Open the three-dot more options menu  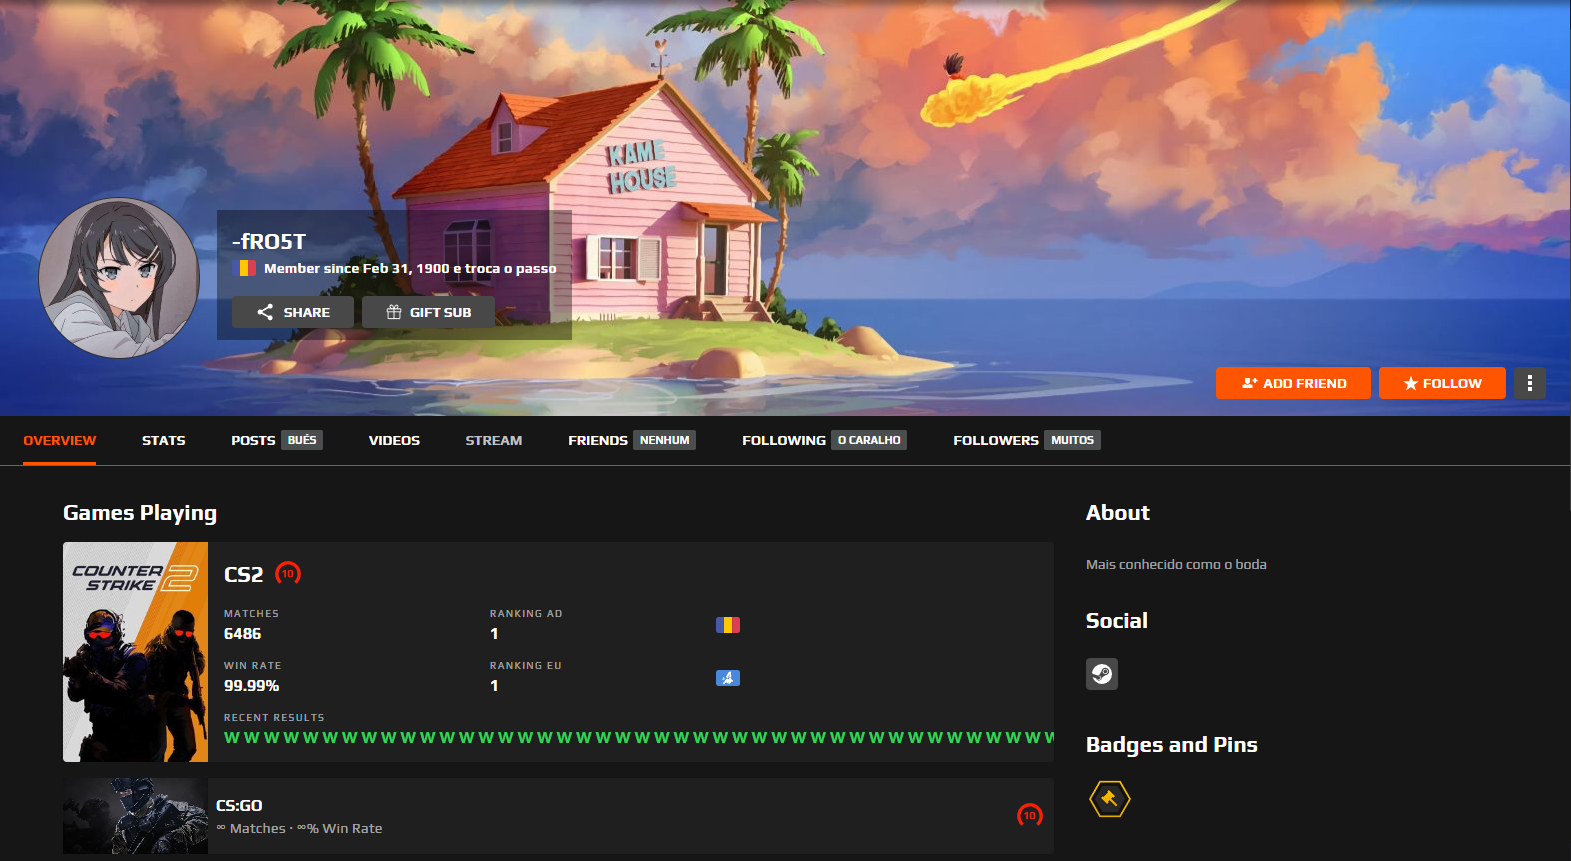[1529, 383]
